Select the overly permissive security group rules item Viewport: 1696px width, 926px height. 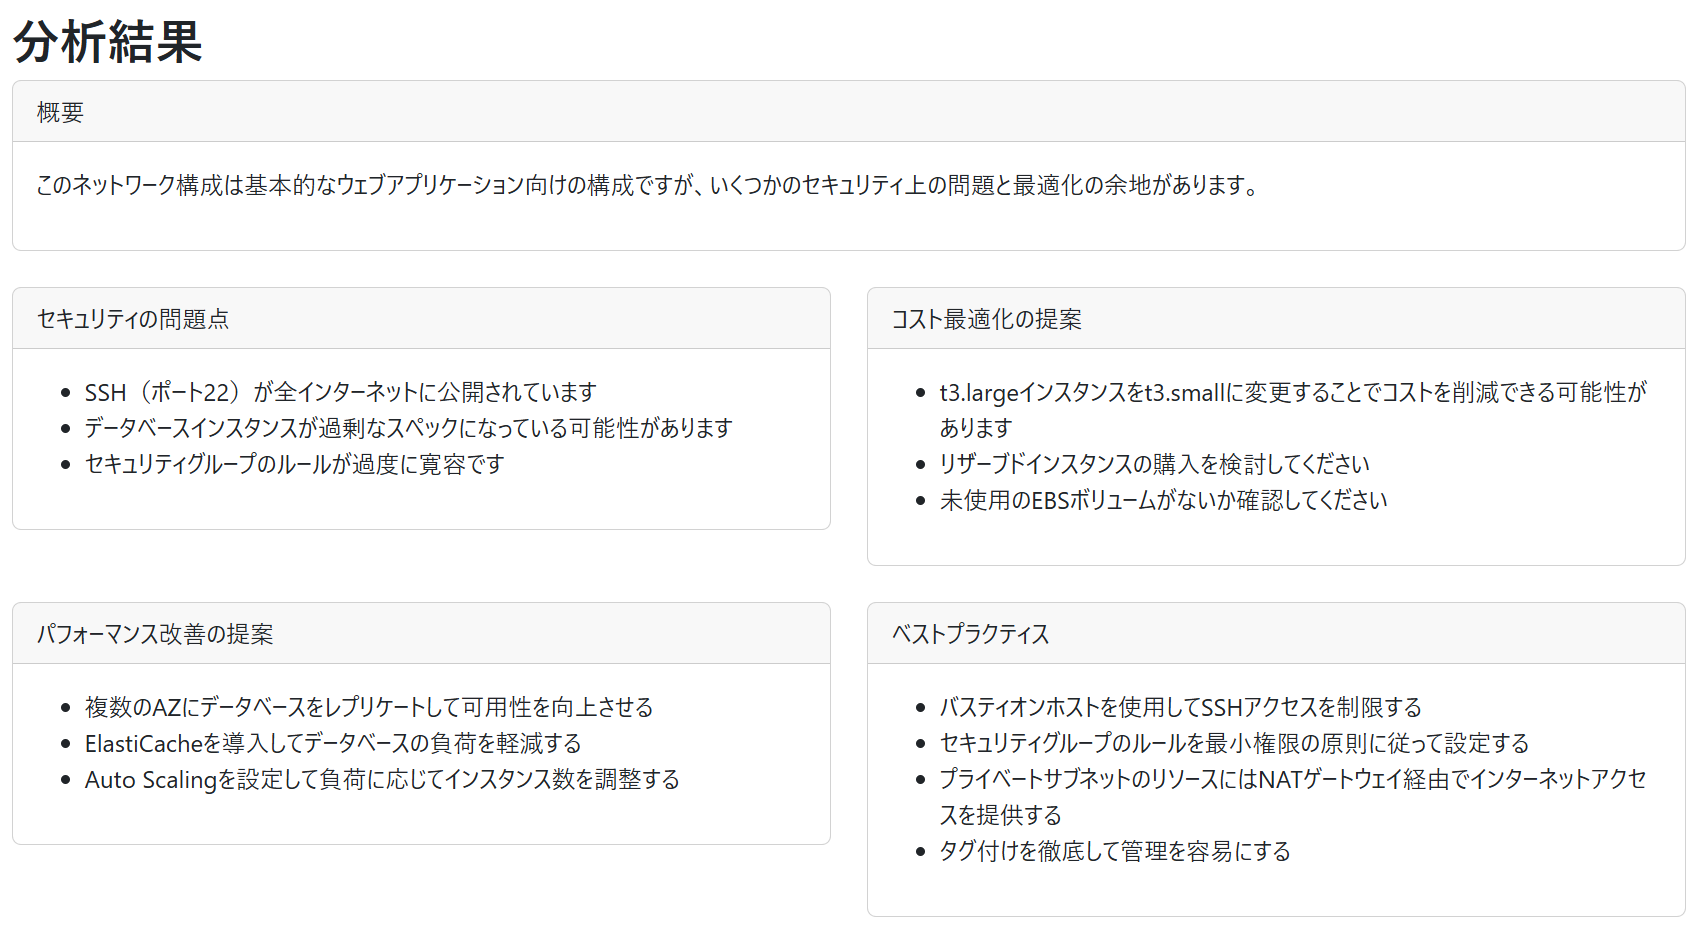pyautogui.click(x=295, y=464)
